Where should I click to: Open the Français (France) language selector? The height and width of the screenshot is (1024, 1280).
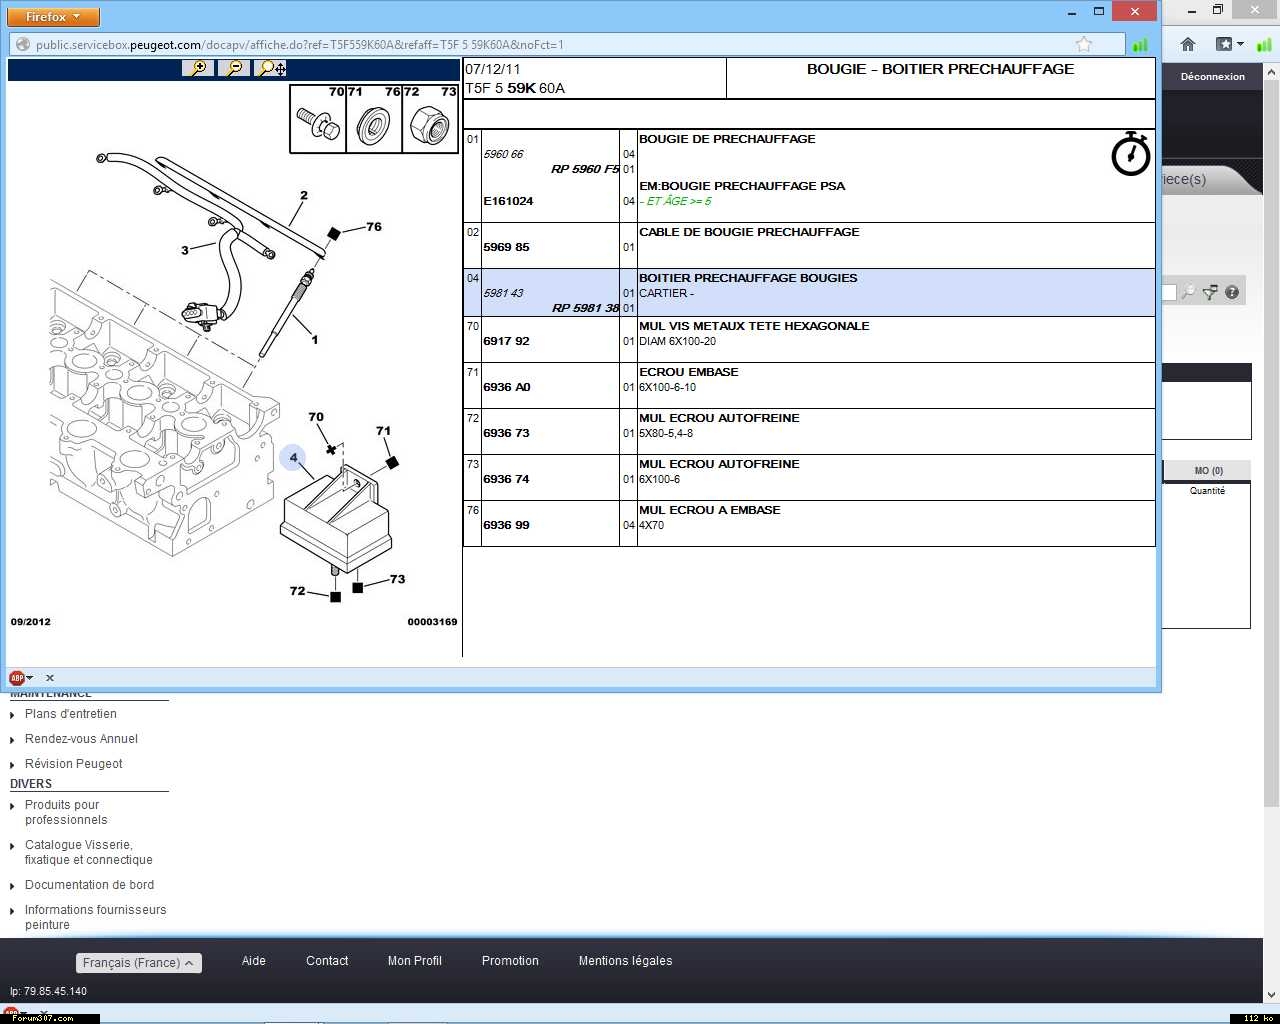(138, 962)
